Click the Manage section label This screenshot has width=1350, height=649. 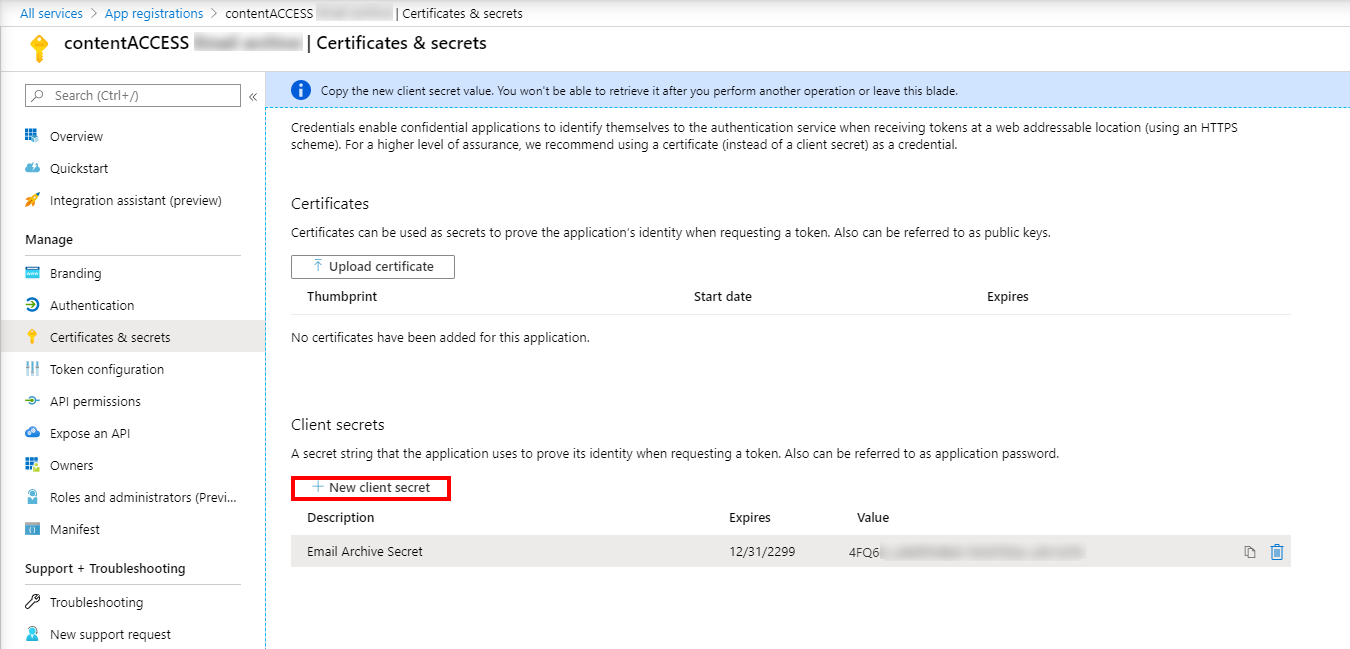click(49, 240)
